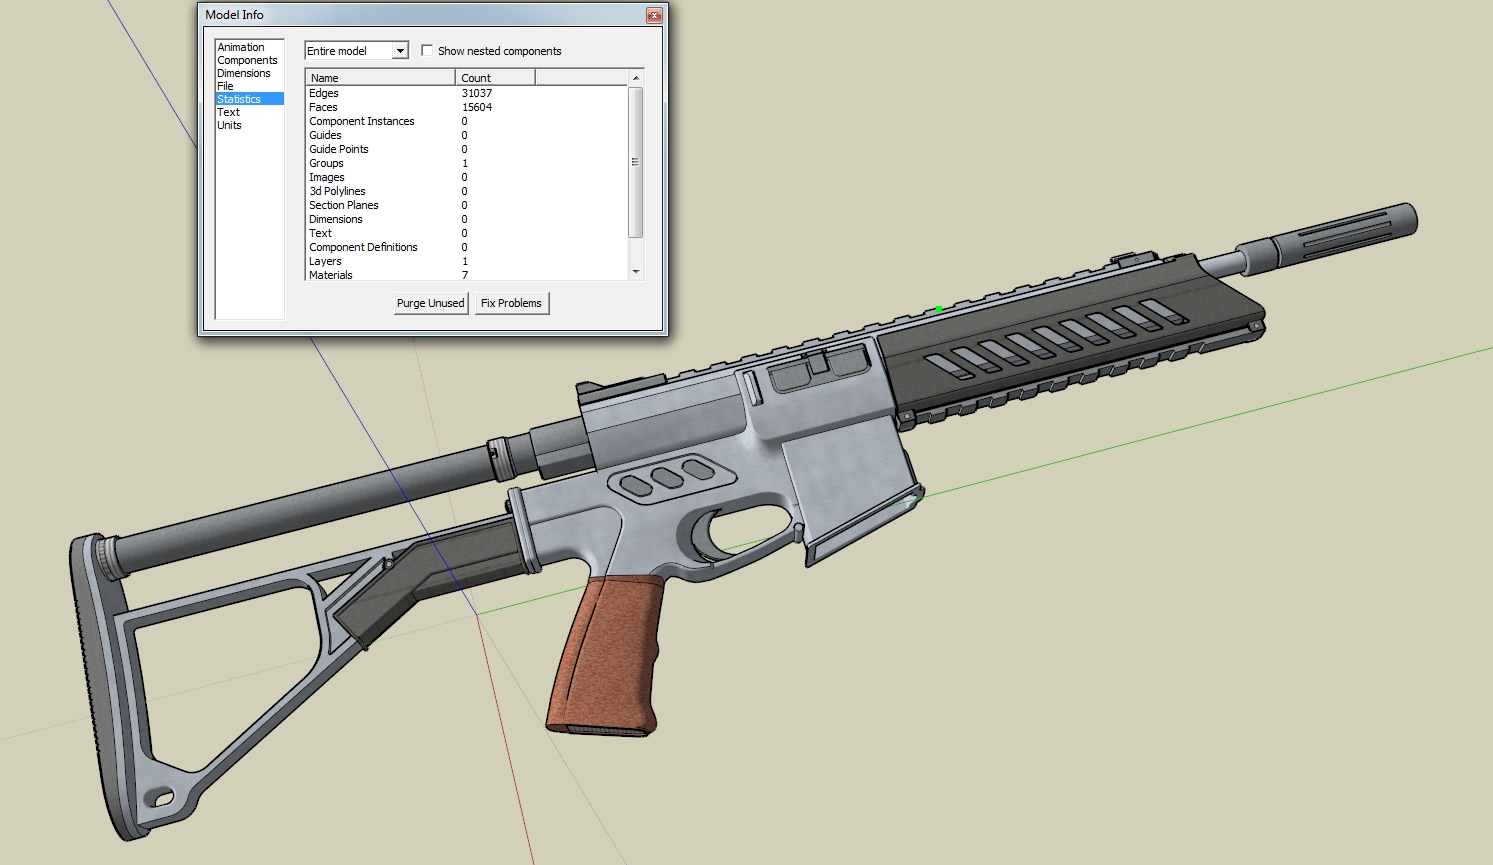Select the Component Instances row
The image size is (1493, 865).
(x=467, y=121)
